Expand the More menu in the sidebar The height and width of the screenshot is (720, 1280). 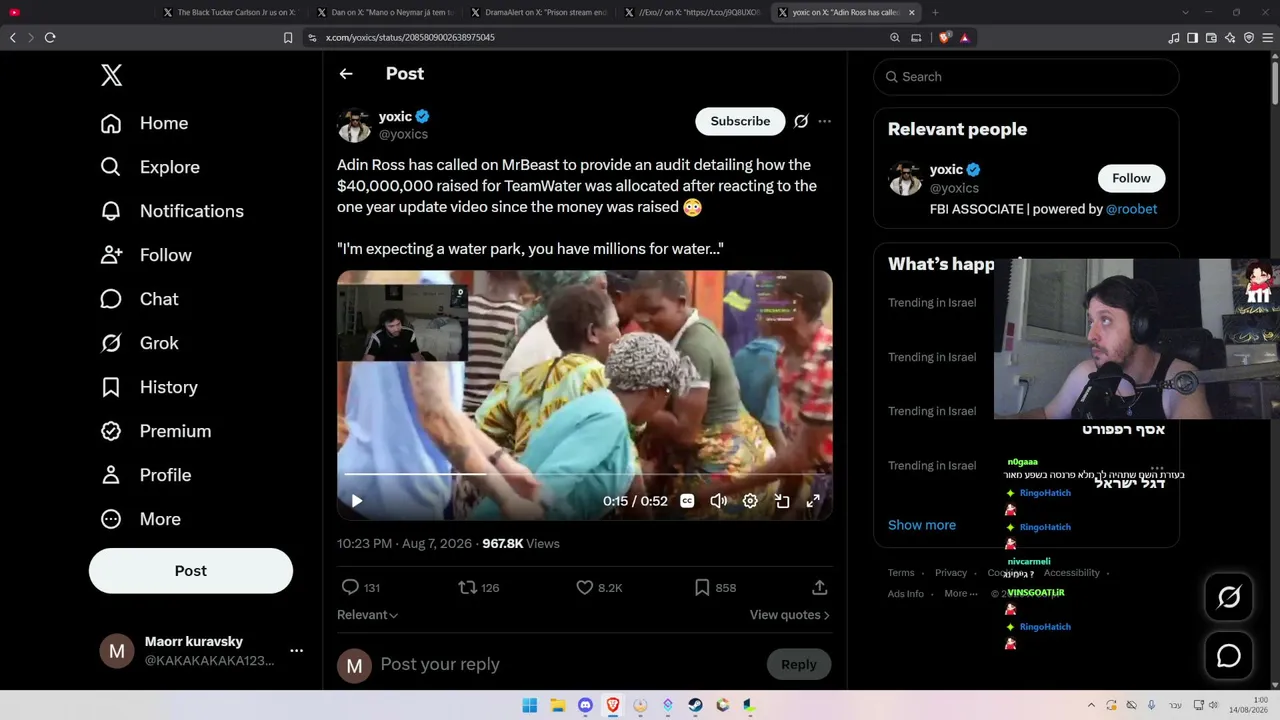click(x=141, y=519)
